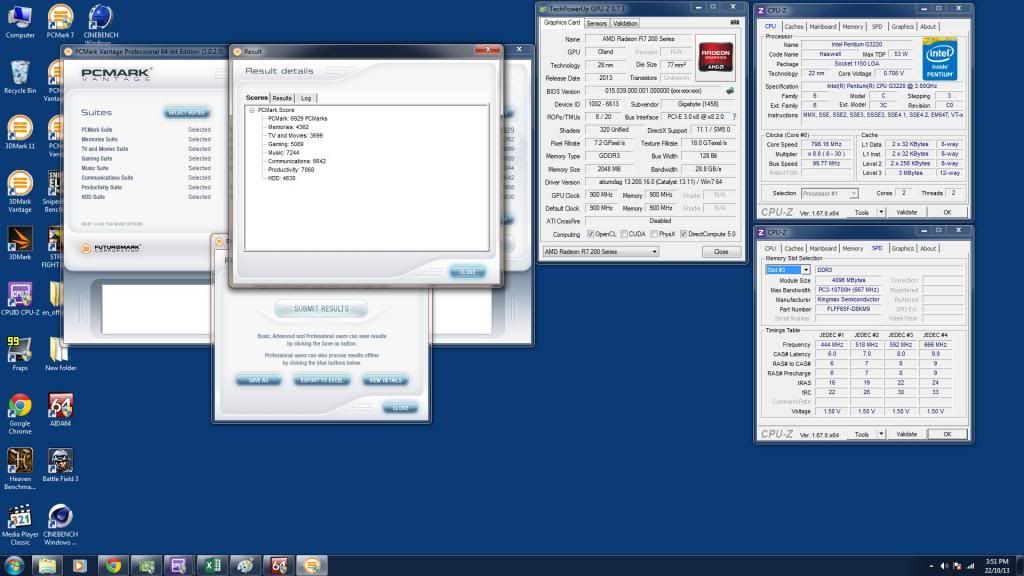Click the GPU-Z screenshot camera icon
1024x576 pixels.
(x=735, y=22)
